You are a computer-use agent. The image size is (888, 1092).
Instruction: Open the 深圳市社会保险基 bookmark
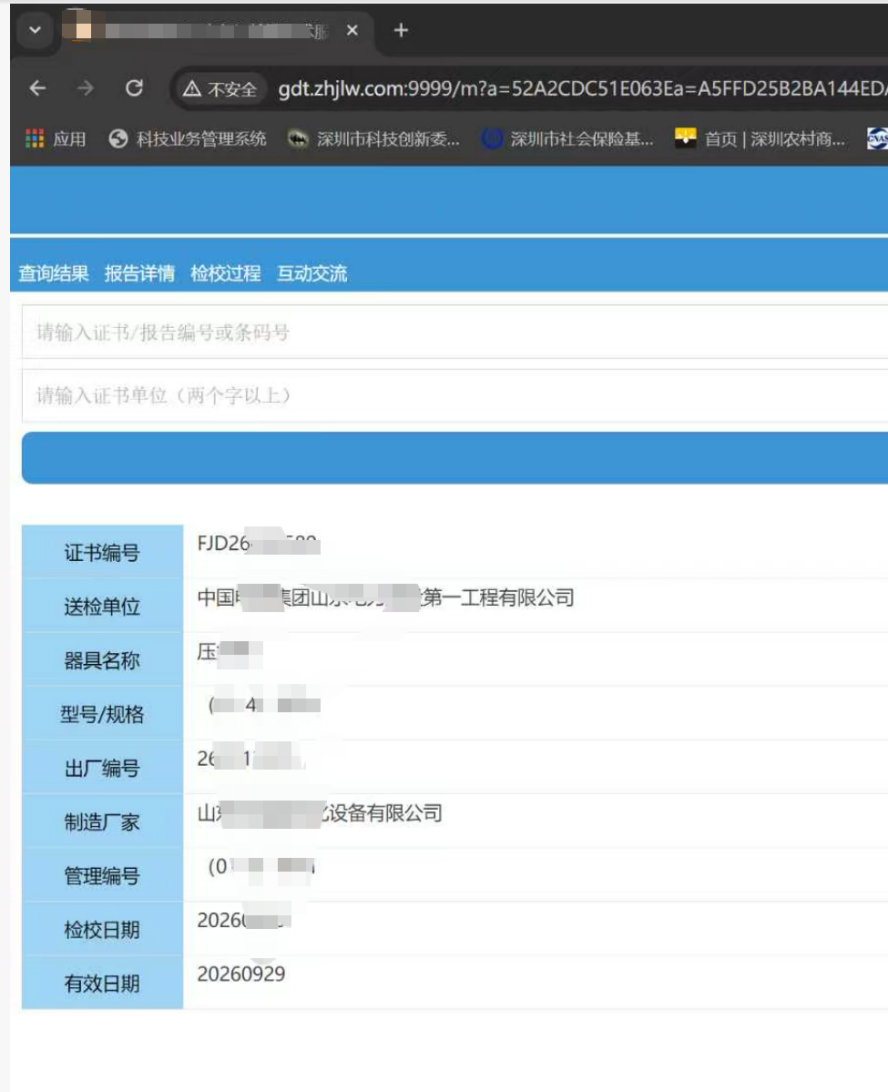coord(568,139)
